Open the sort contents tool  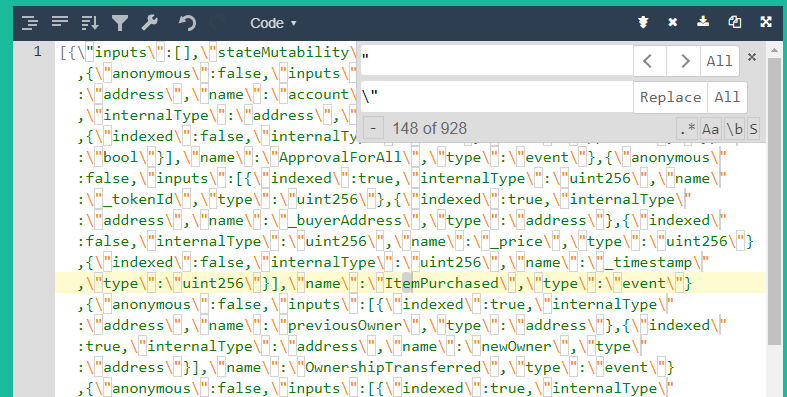click(x=90, y=23)
